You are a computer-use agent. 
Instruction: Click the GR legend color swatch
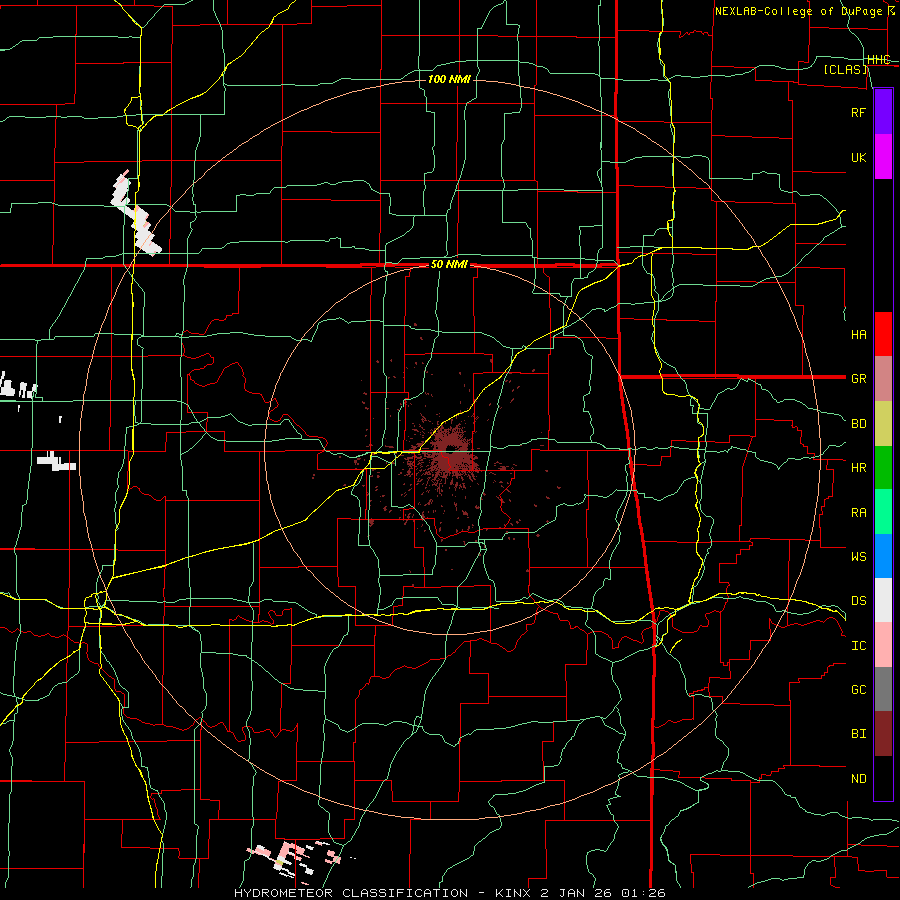[883, 378]
